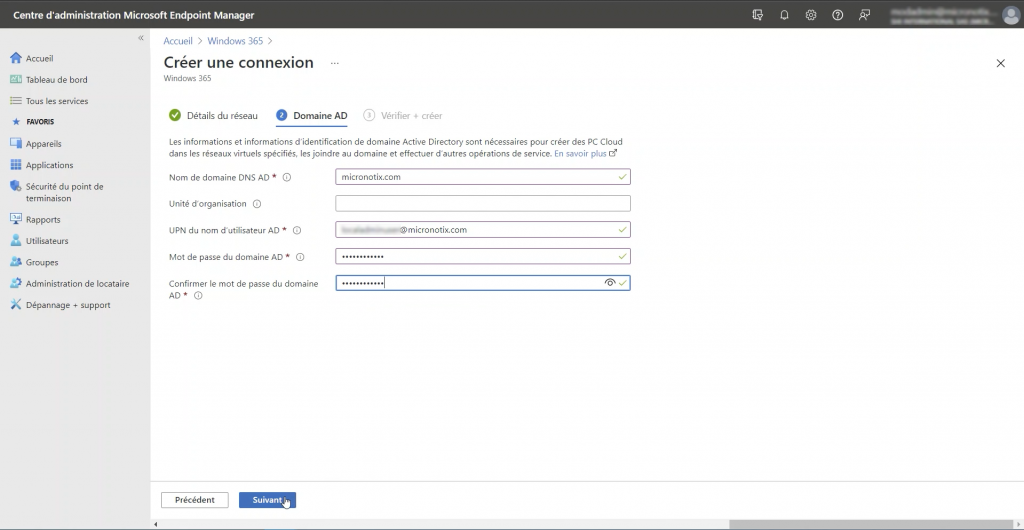Screen dimensions: 1024x530
Task: Show info for Confirmer le mot de passe
Action: click(199, 296)
